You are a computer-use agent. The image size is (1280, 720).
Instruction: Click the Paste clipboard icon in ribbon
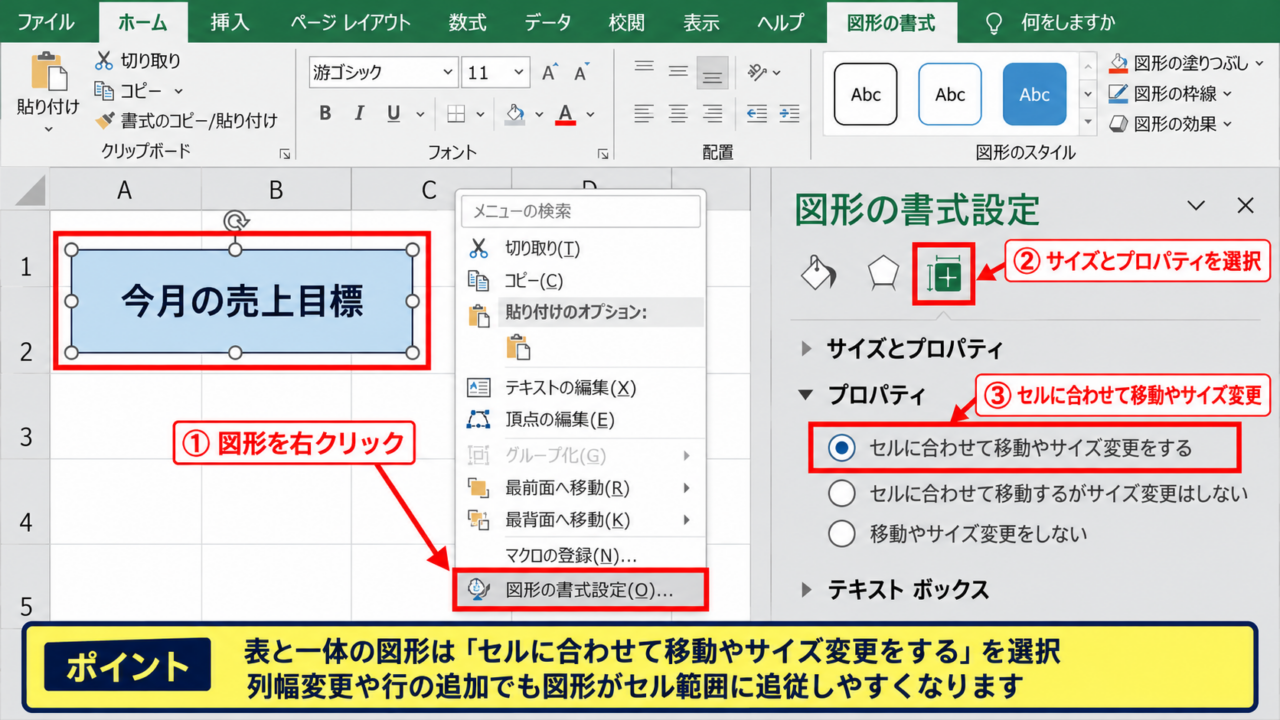pyautogui.click(x=47, y=73)
